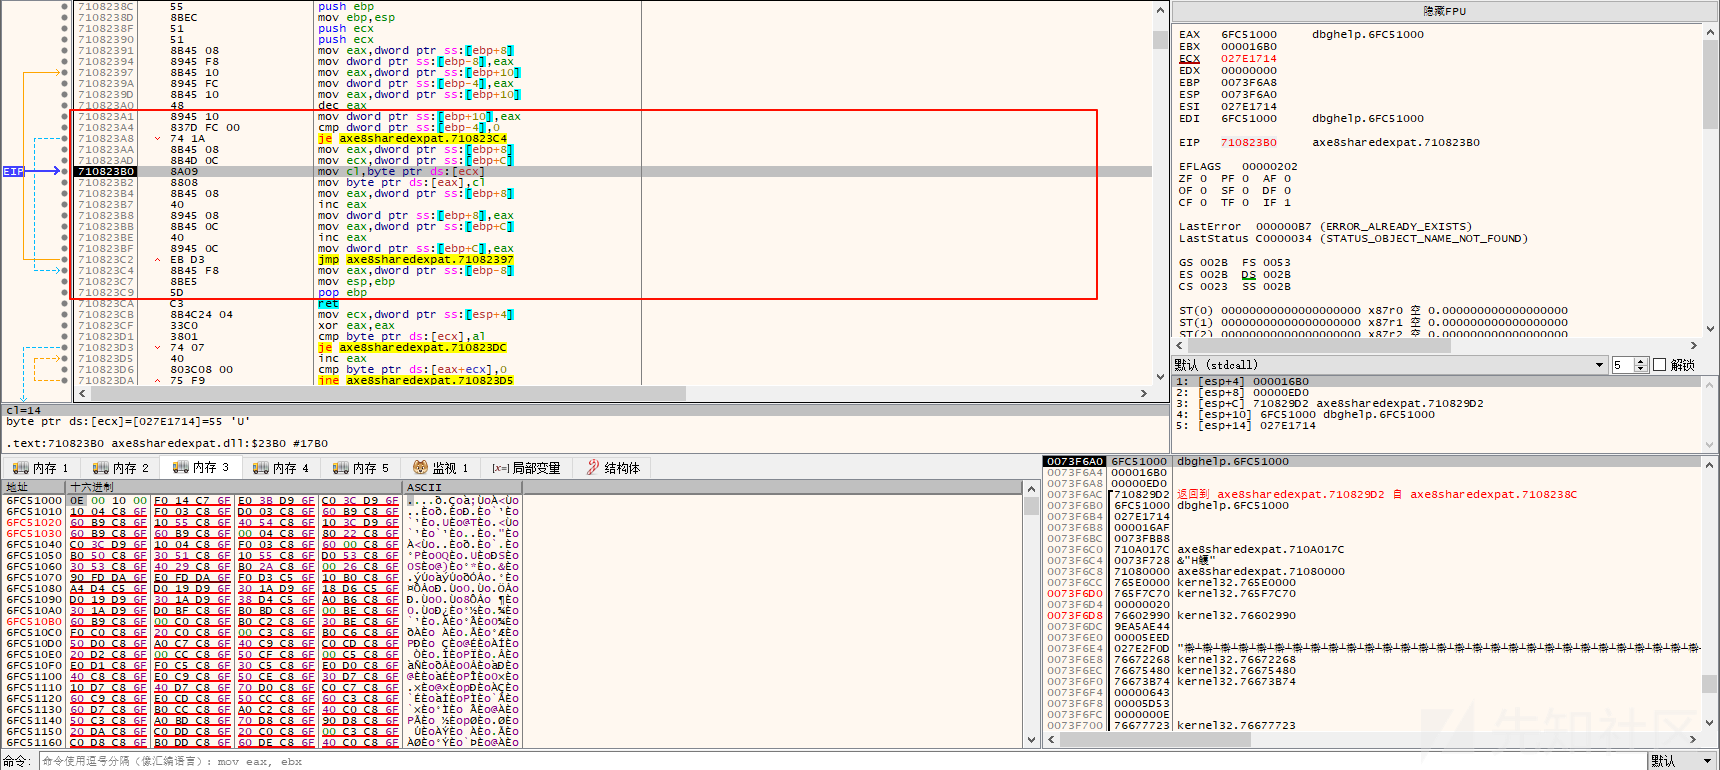Click the 十六进制 column header in dump
This screenshot has height=770, width=1720.
click(x=234, y=487)
